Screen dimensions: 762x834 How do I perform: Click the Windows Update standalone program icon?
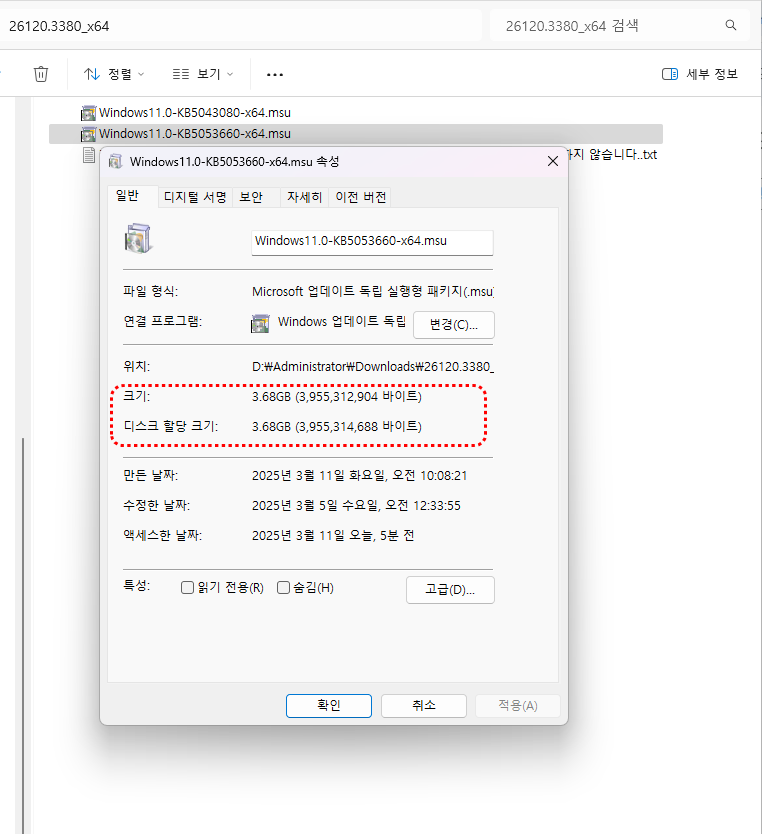[x=260, y=323]
